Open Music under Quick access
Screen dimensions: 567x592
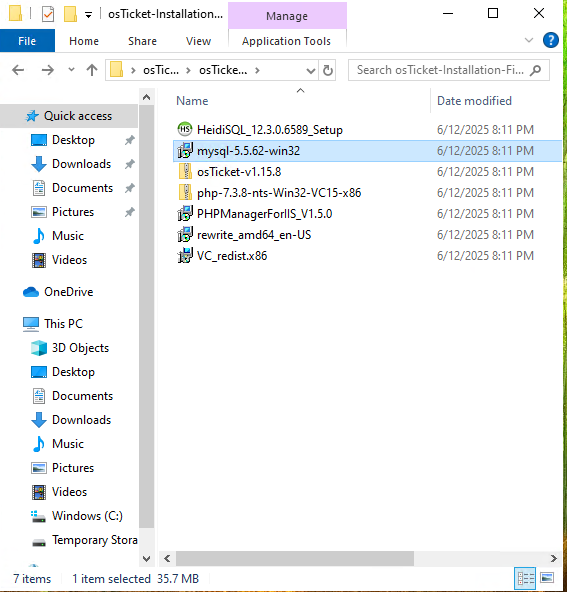(68, 236)
